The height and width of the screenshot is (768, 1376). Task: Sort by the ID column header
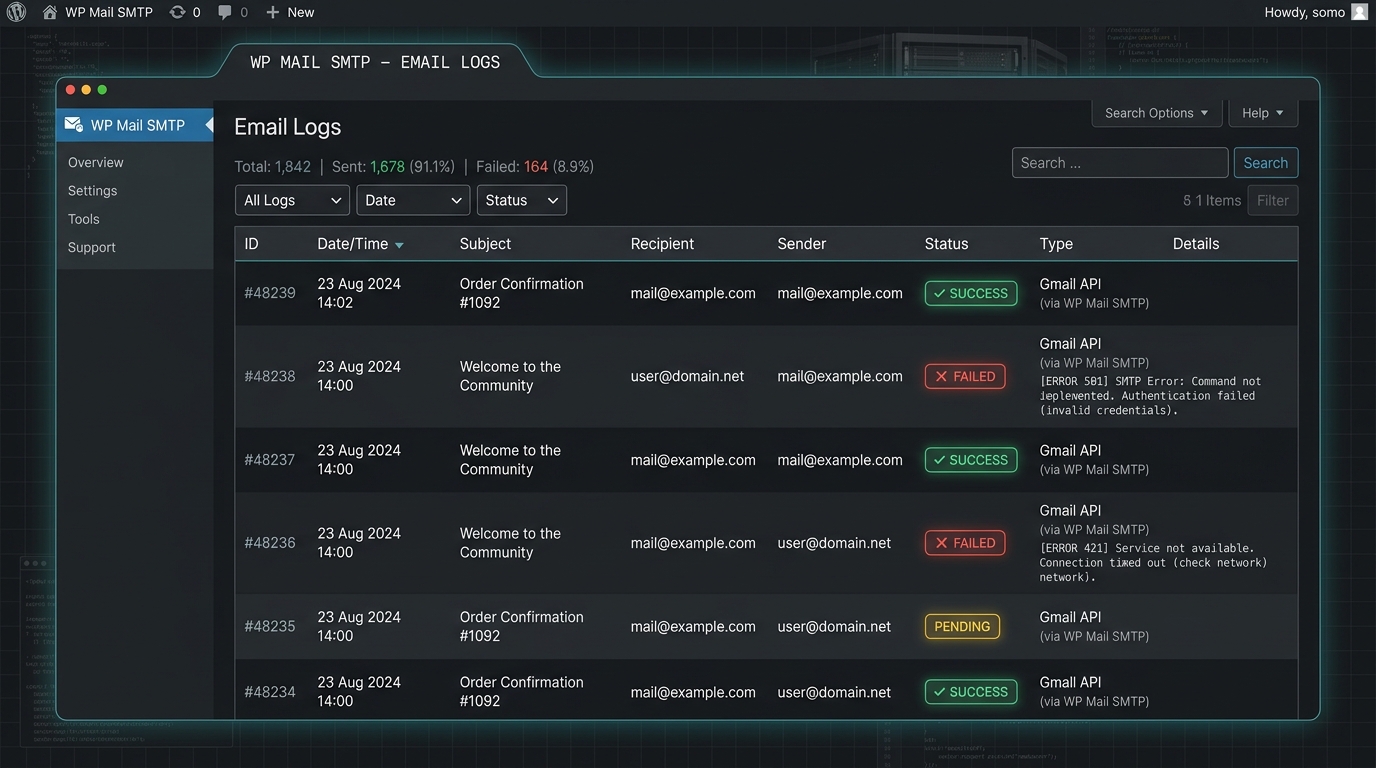(251, 244)
